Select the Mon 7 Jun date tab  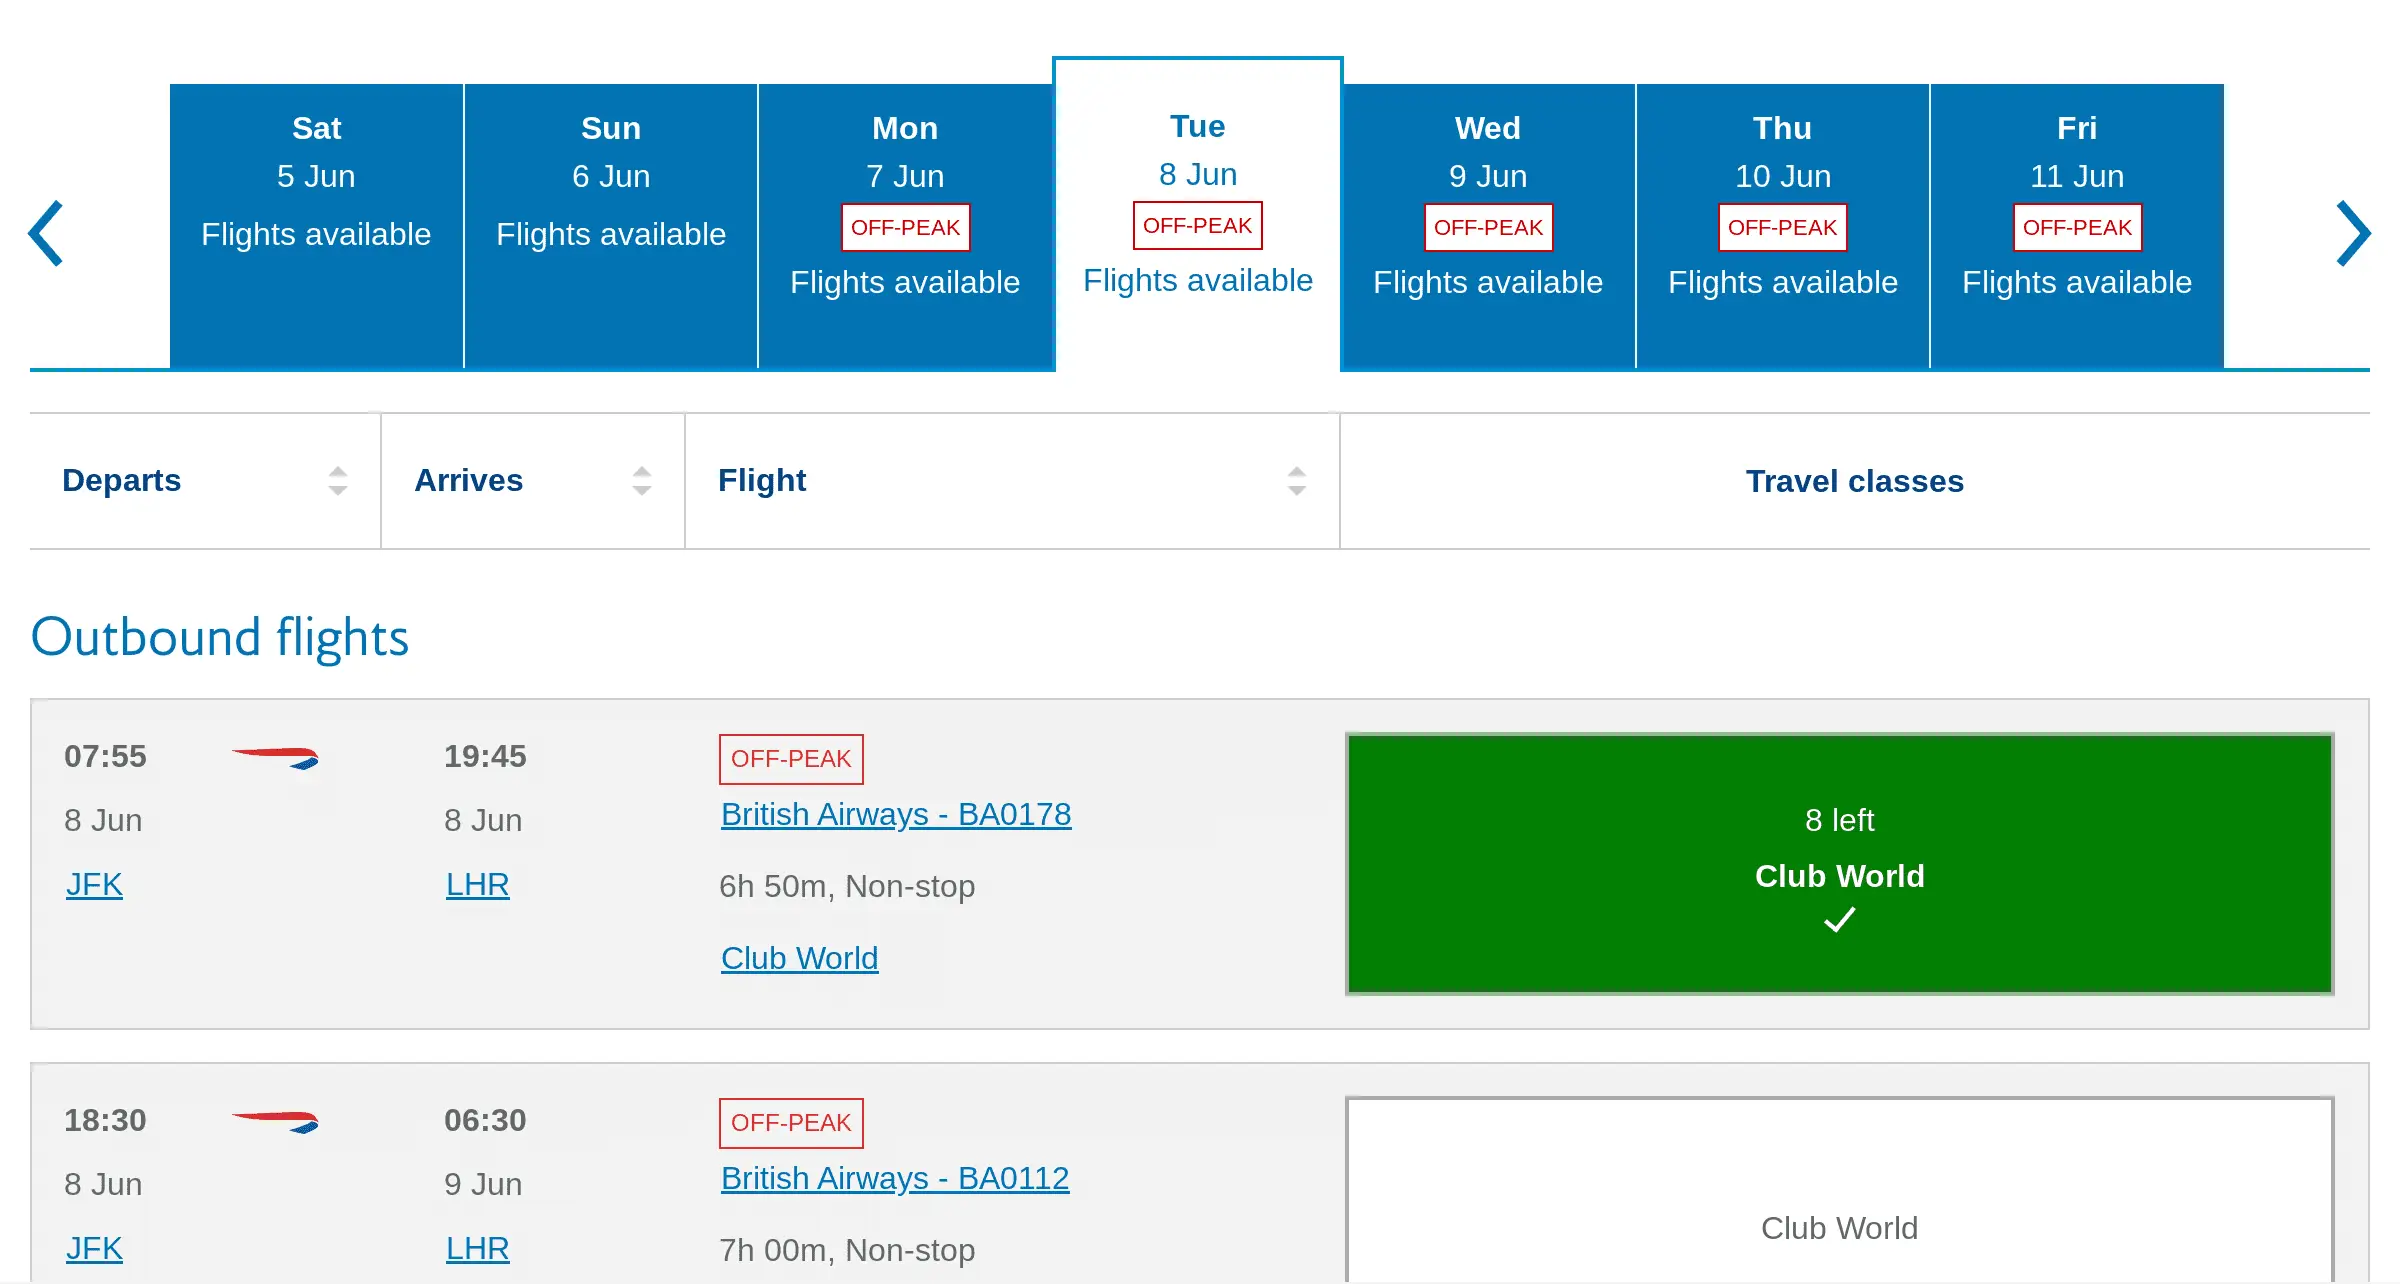905,226
